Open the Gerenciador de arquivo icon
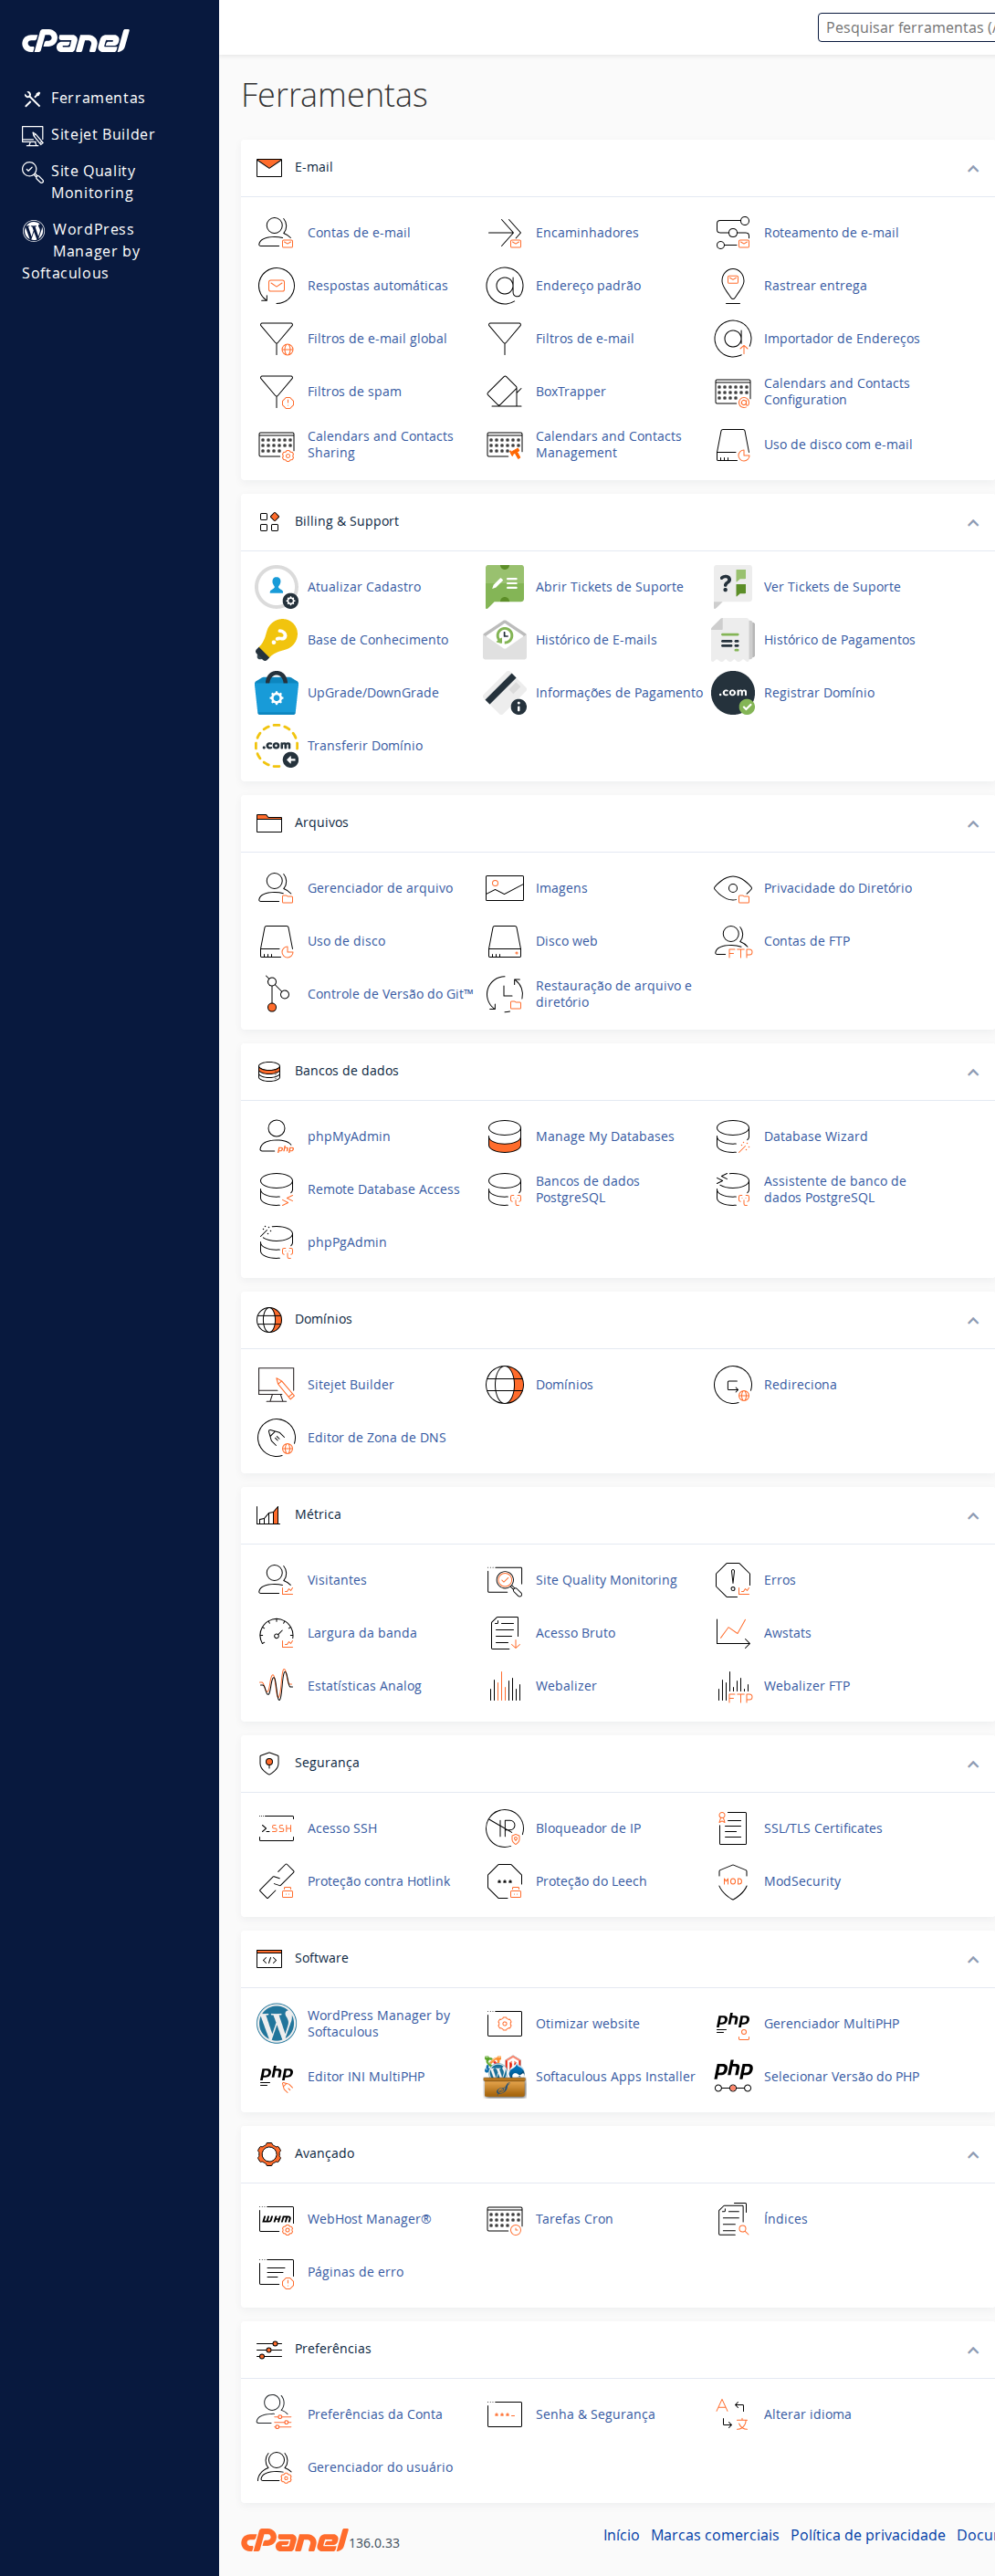The height and width of the screenshot is (2576, 995). tap(276, 888)
